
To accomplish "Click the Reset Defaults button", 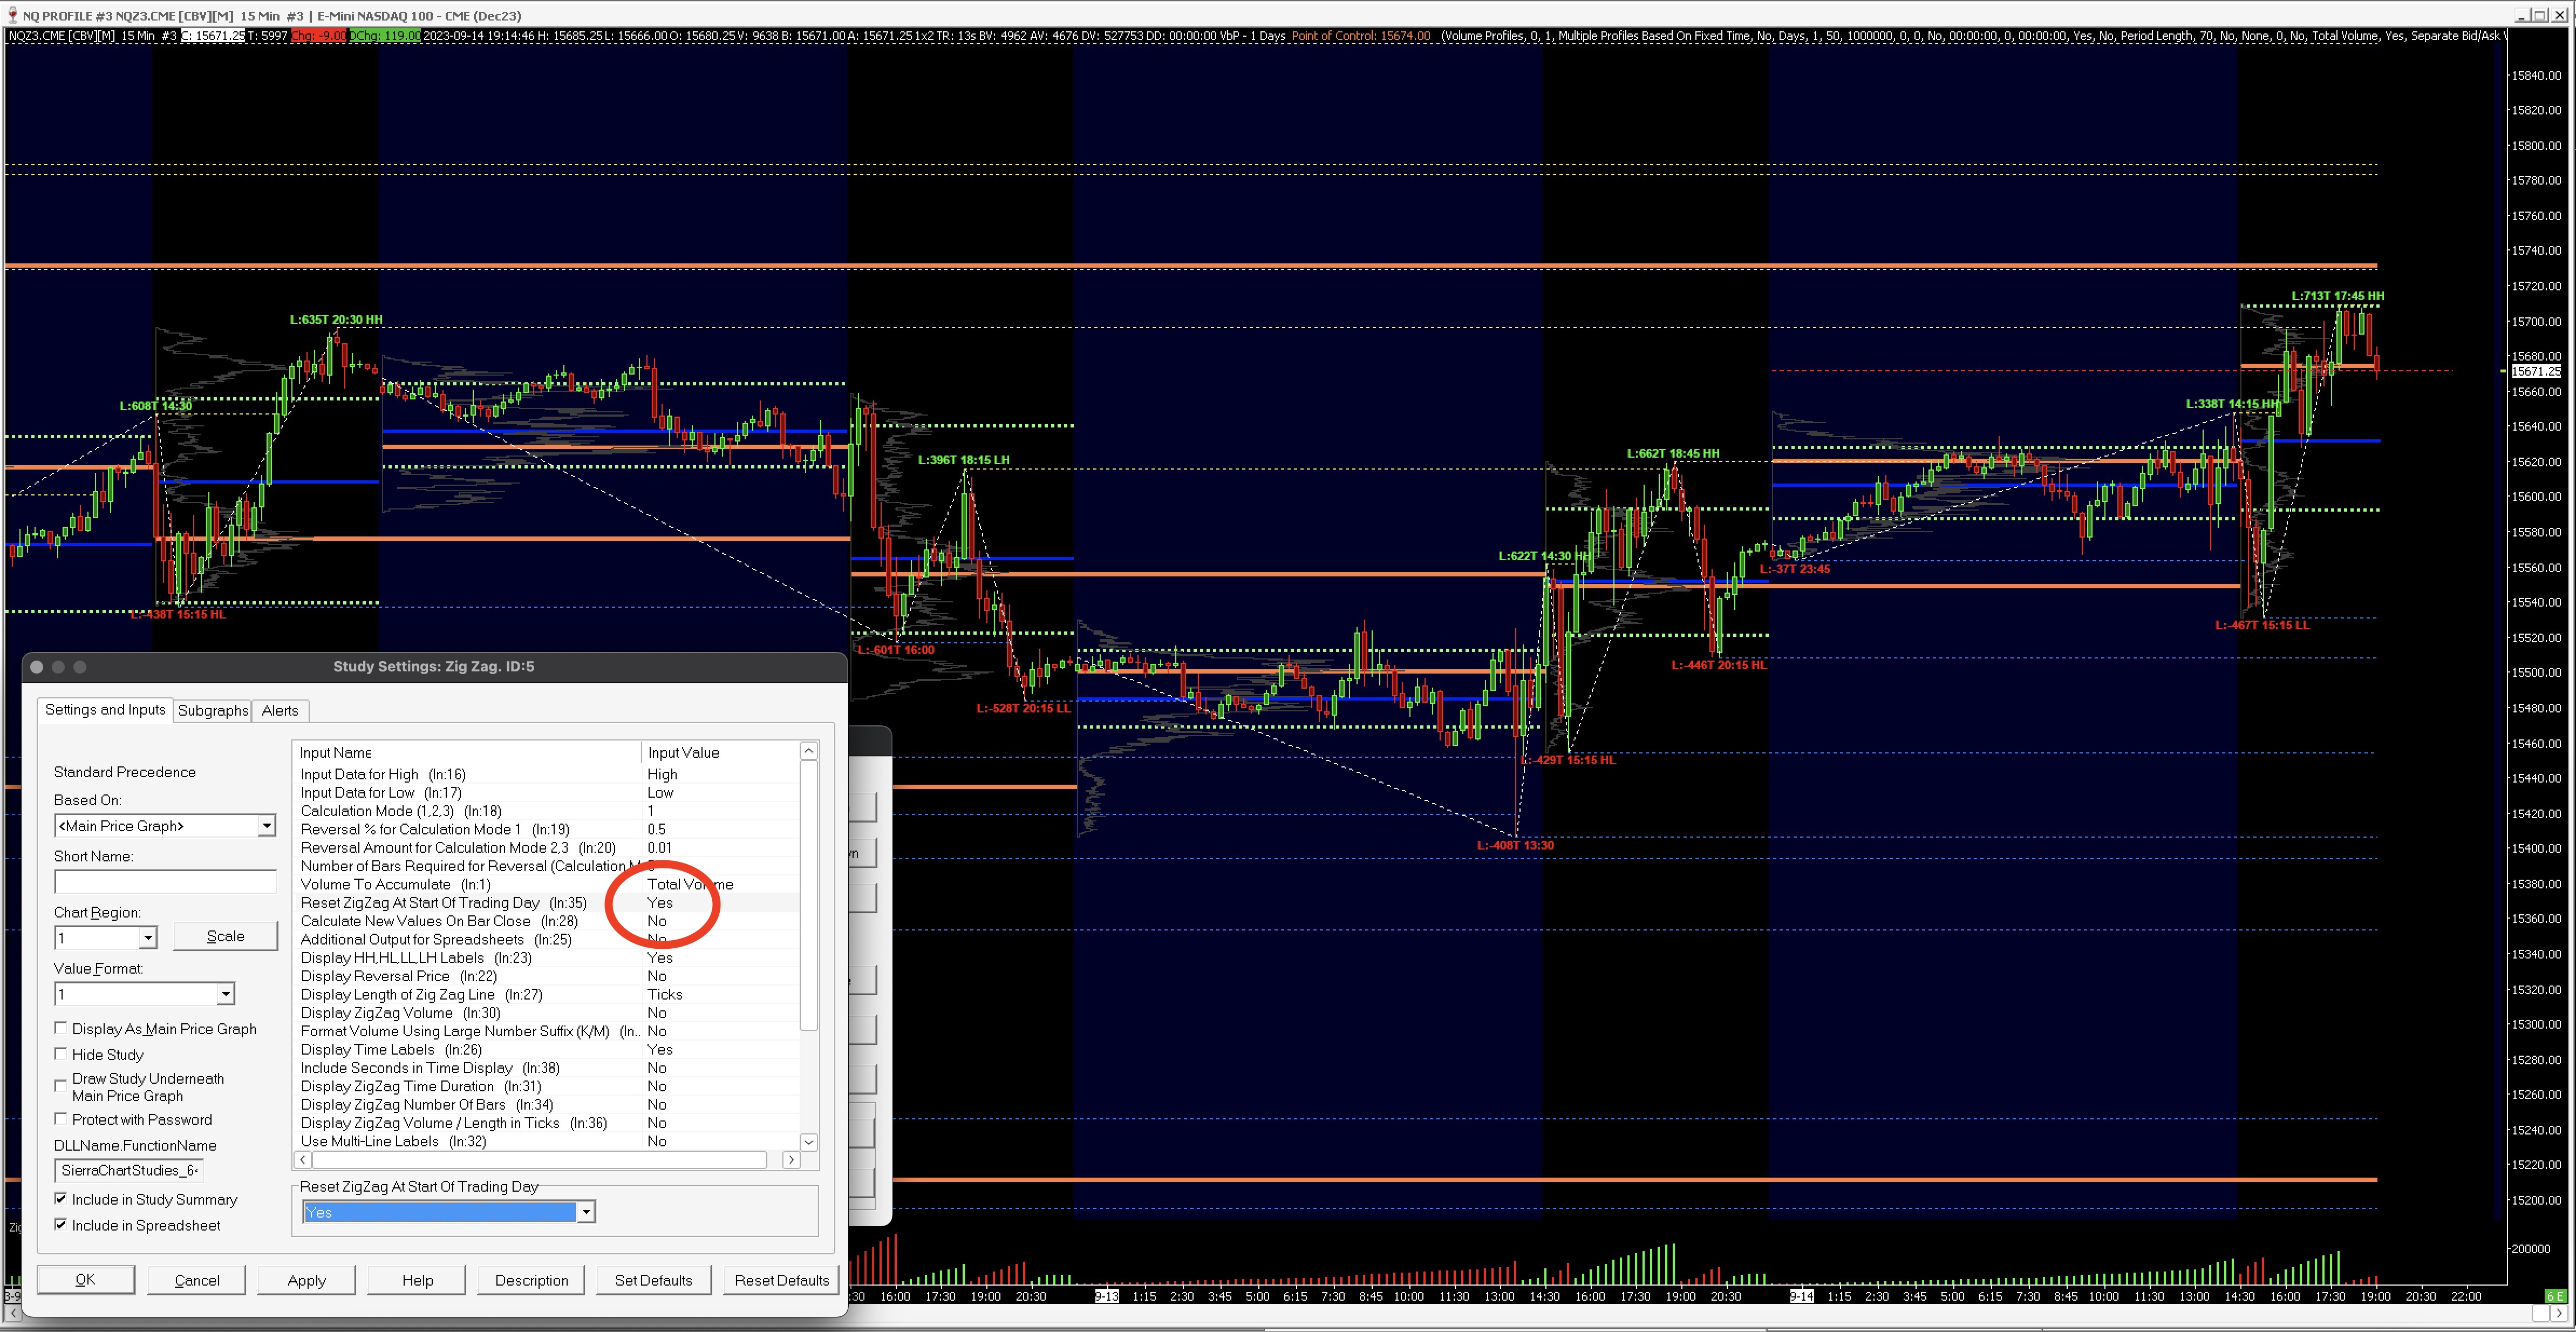I will point(781,1280).
